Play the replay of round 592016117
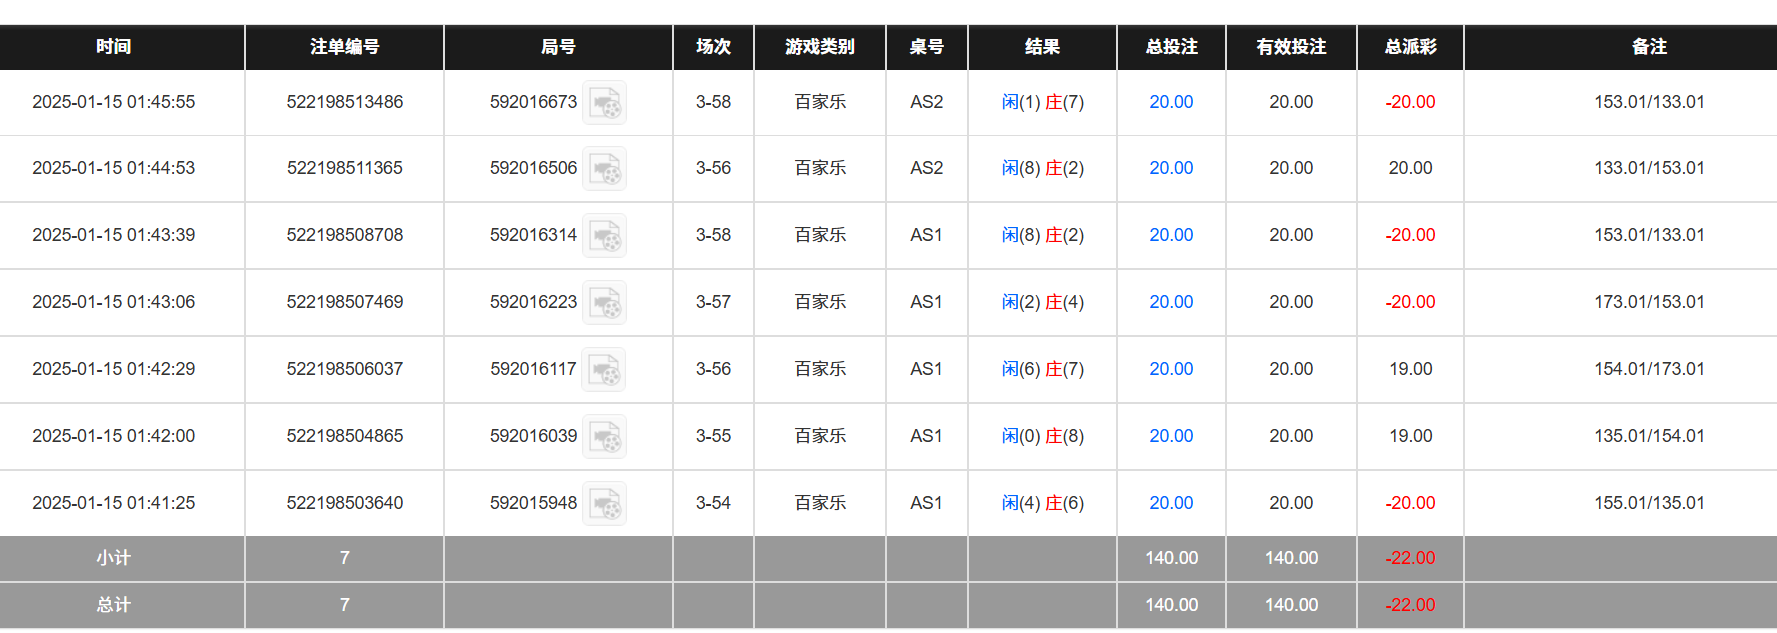Viewport: 1777px width, 633px height. click(x=605, y=369)
